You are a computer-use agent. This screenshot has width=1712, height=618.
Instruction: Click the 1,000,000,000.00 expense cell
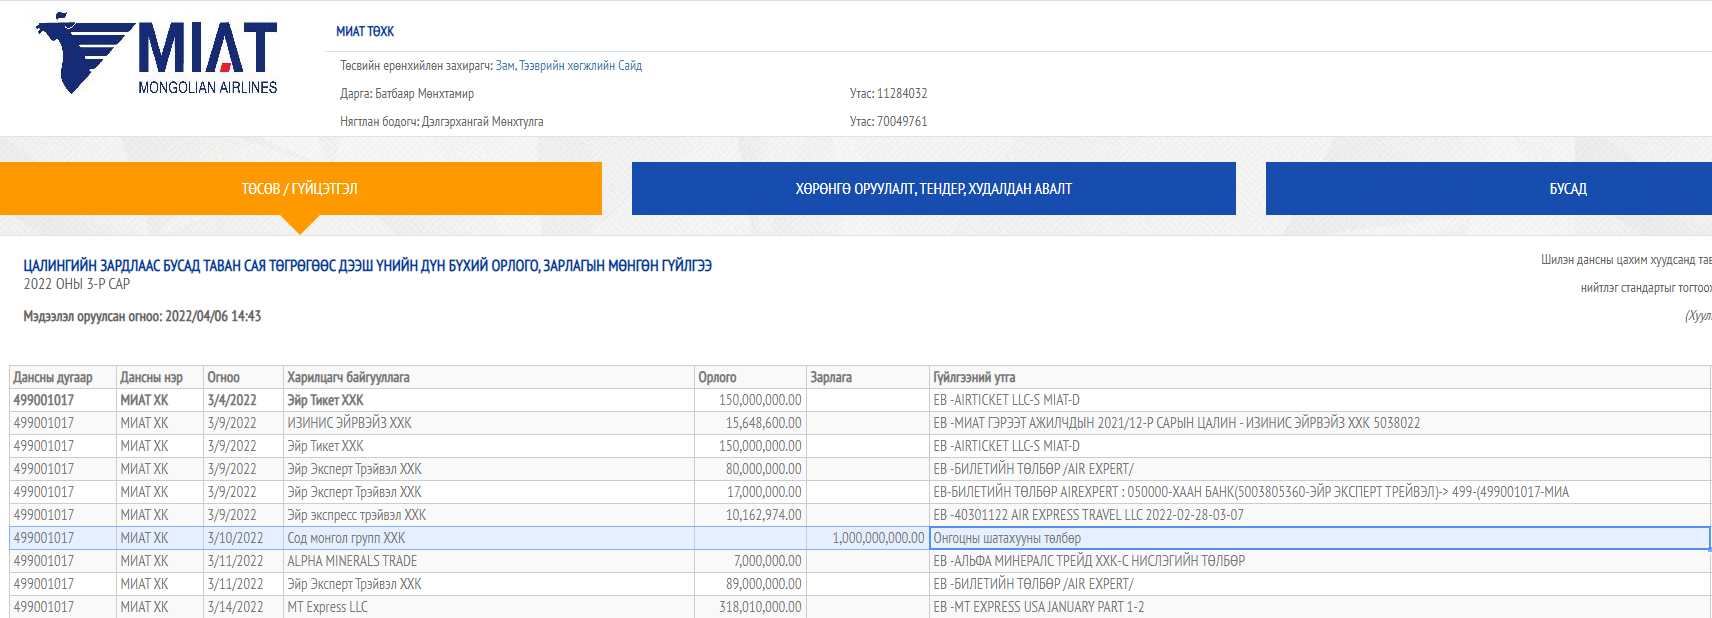(x=877, y=538)
